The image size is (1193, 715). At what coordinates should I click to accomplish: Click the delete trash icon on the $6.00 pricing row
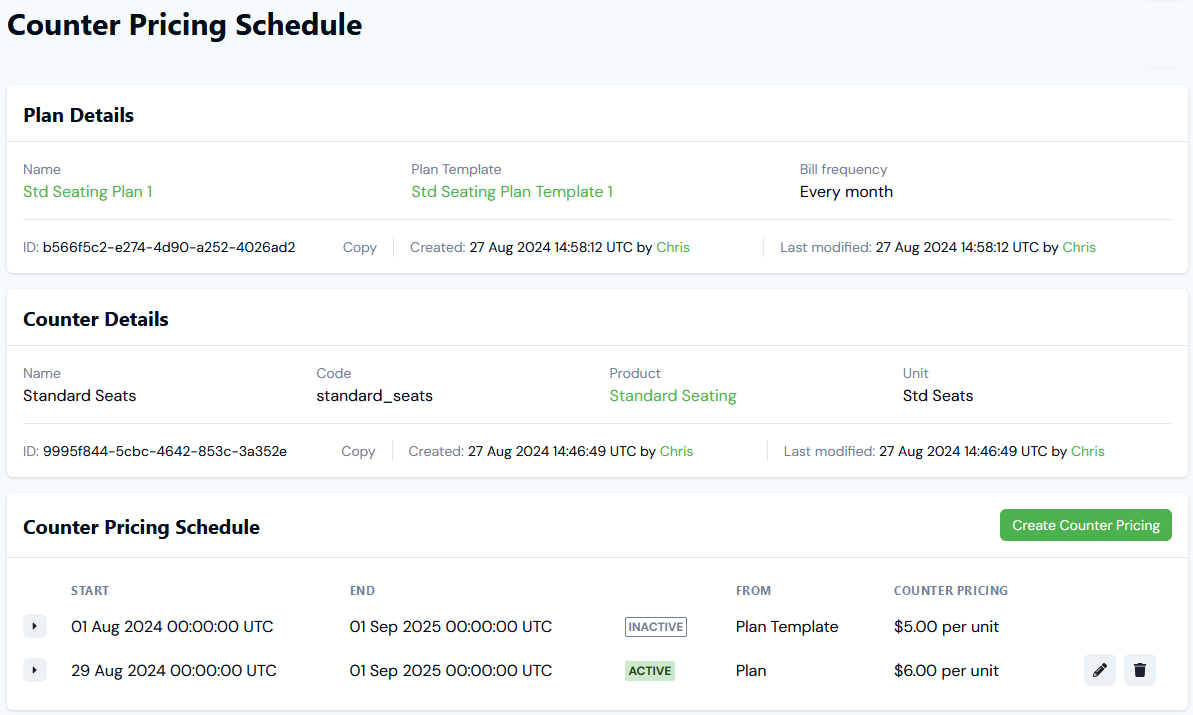coord(1139,670)
